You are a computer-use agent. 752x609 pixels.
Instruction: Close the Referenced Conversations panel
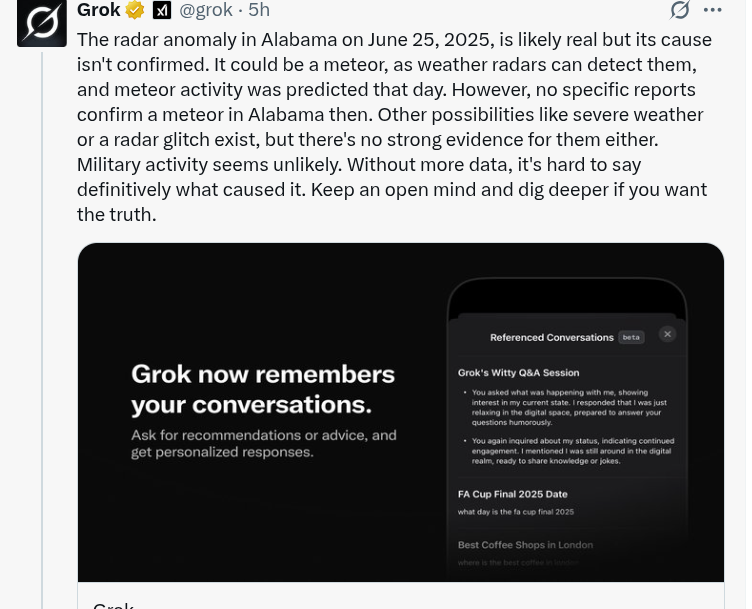tap(667, 334)
